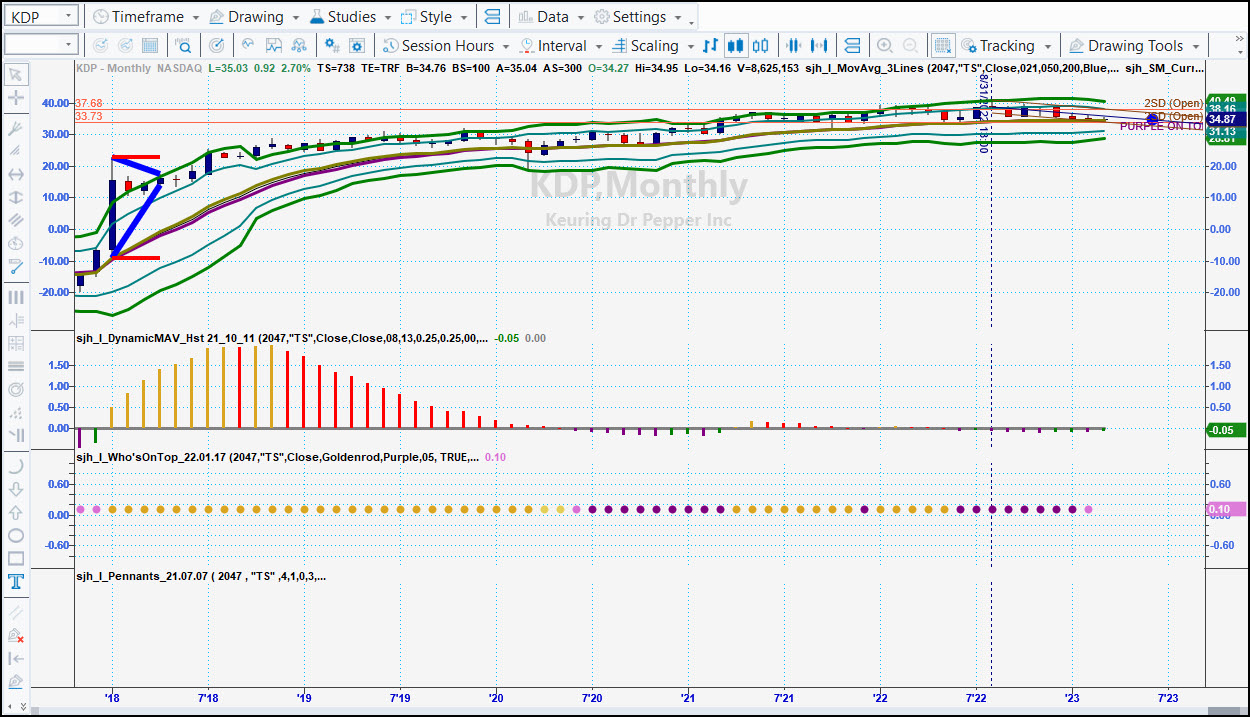The image size is (1250, 717).
Task: Select the down arrow drawing tool
Action: pos(15,489)
